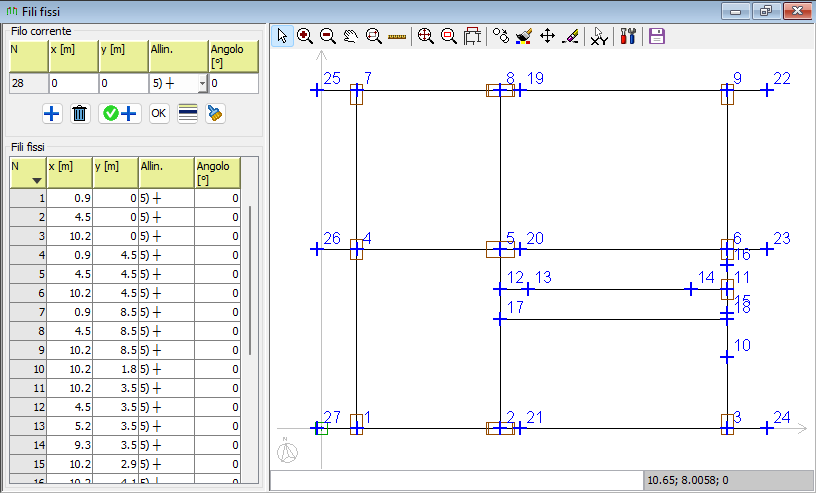Click the purple save floppy icon
Image resolution: width=816 pixels, height=493 pixels.
coord(657,36)
